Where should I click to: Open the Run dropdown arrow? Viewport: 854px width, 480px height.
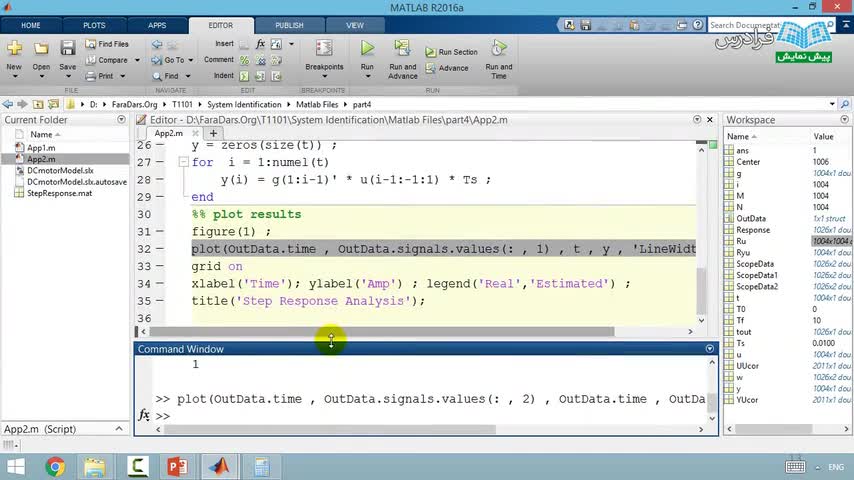pos(367,77)
